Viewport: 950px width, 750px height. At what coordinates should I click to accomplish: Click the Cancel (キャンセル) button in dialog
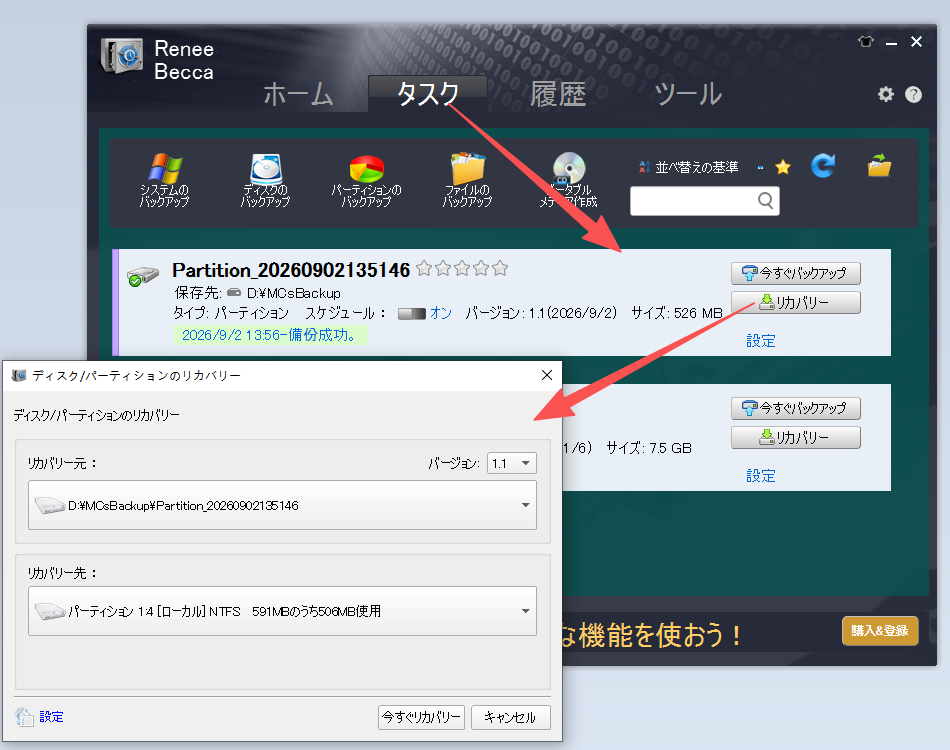pyautogui.click(x=511, y=717)
